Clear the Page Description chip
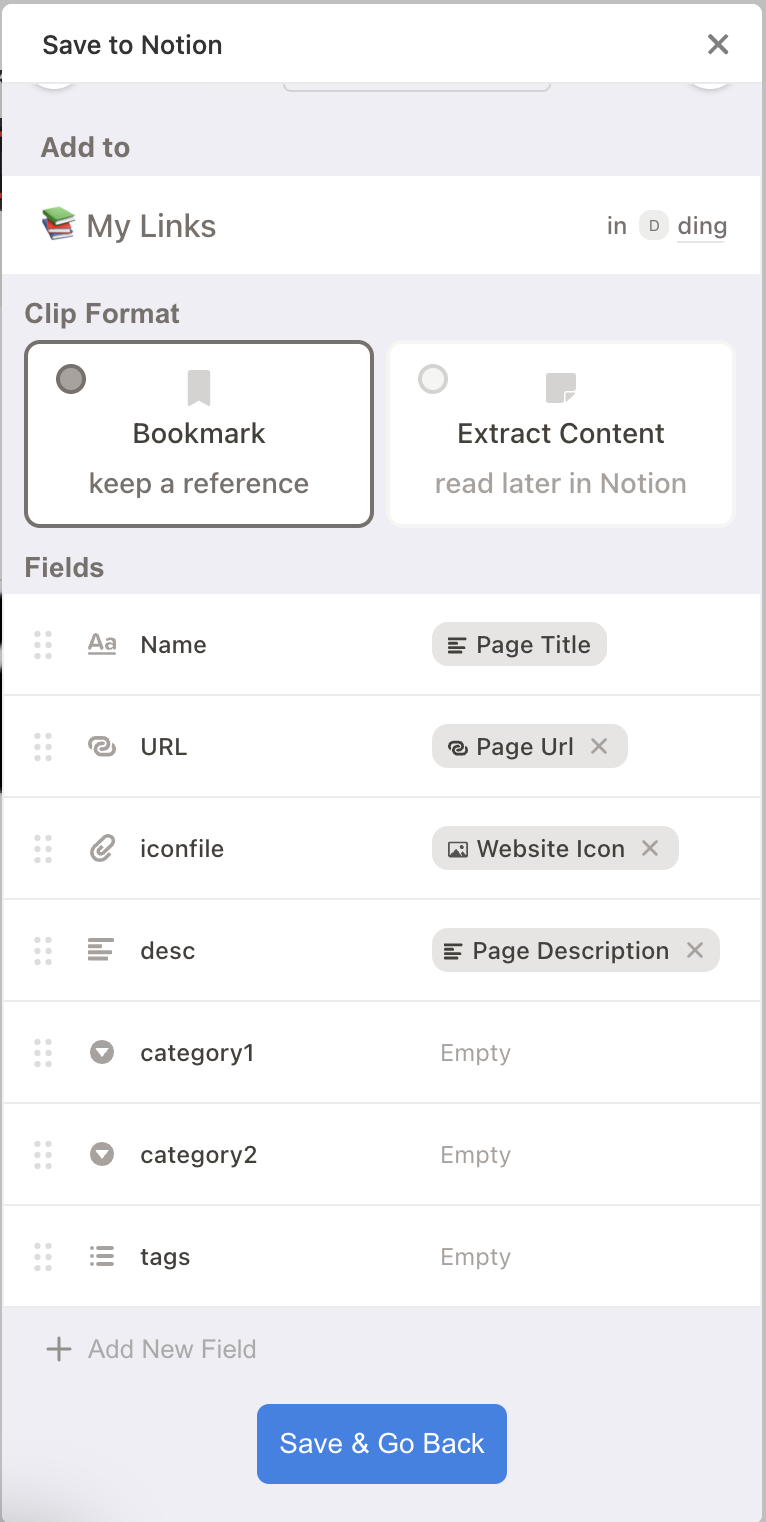This screenshot has height=1522, width=766. click(695, 950)
